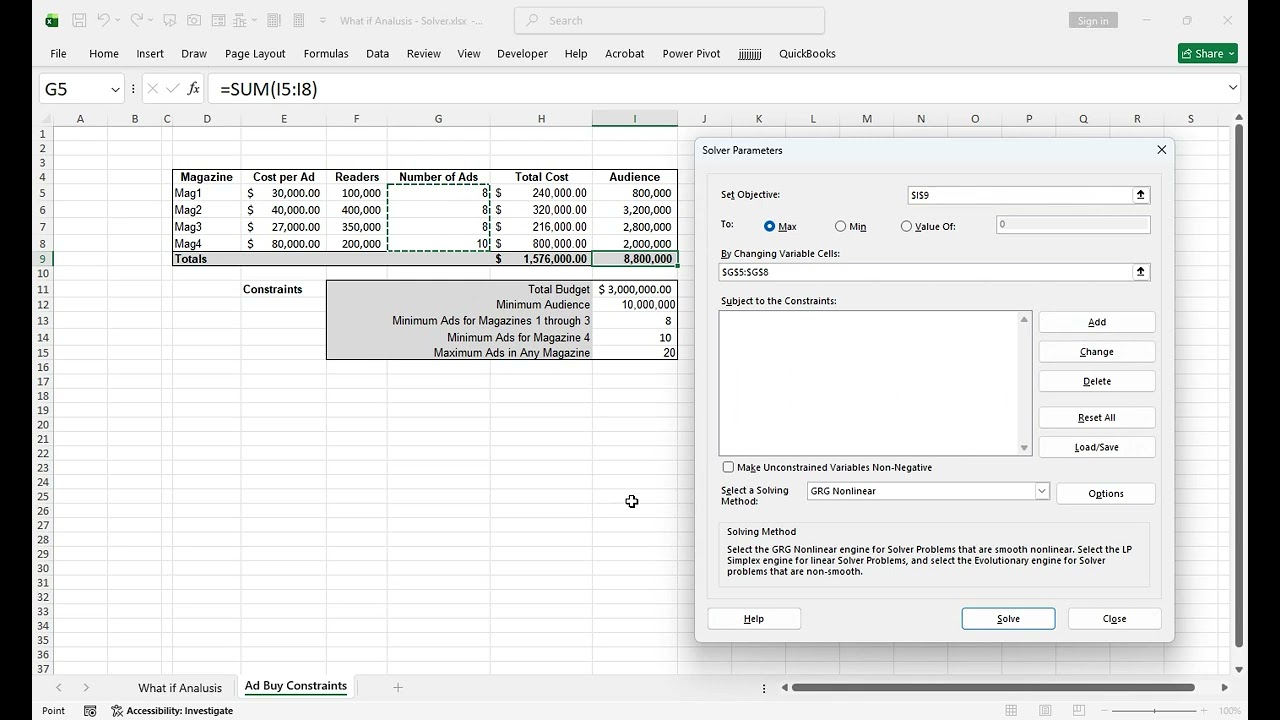1280x720 pixels.
Task: Switch to Page Break Preview icon
Action: pyautogui.click(x=1079, y=711)
